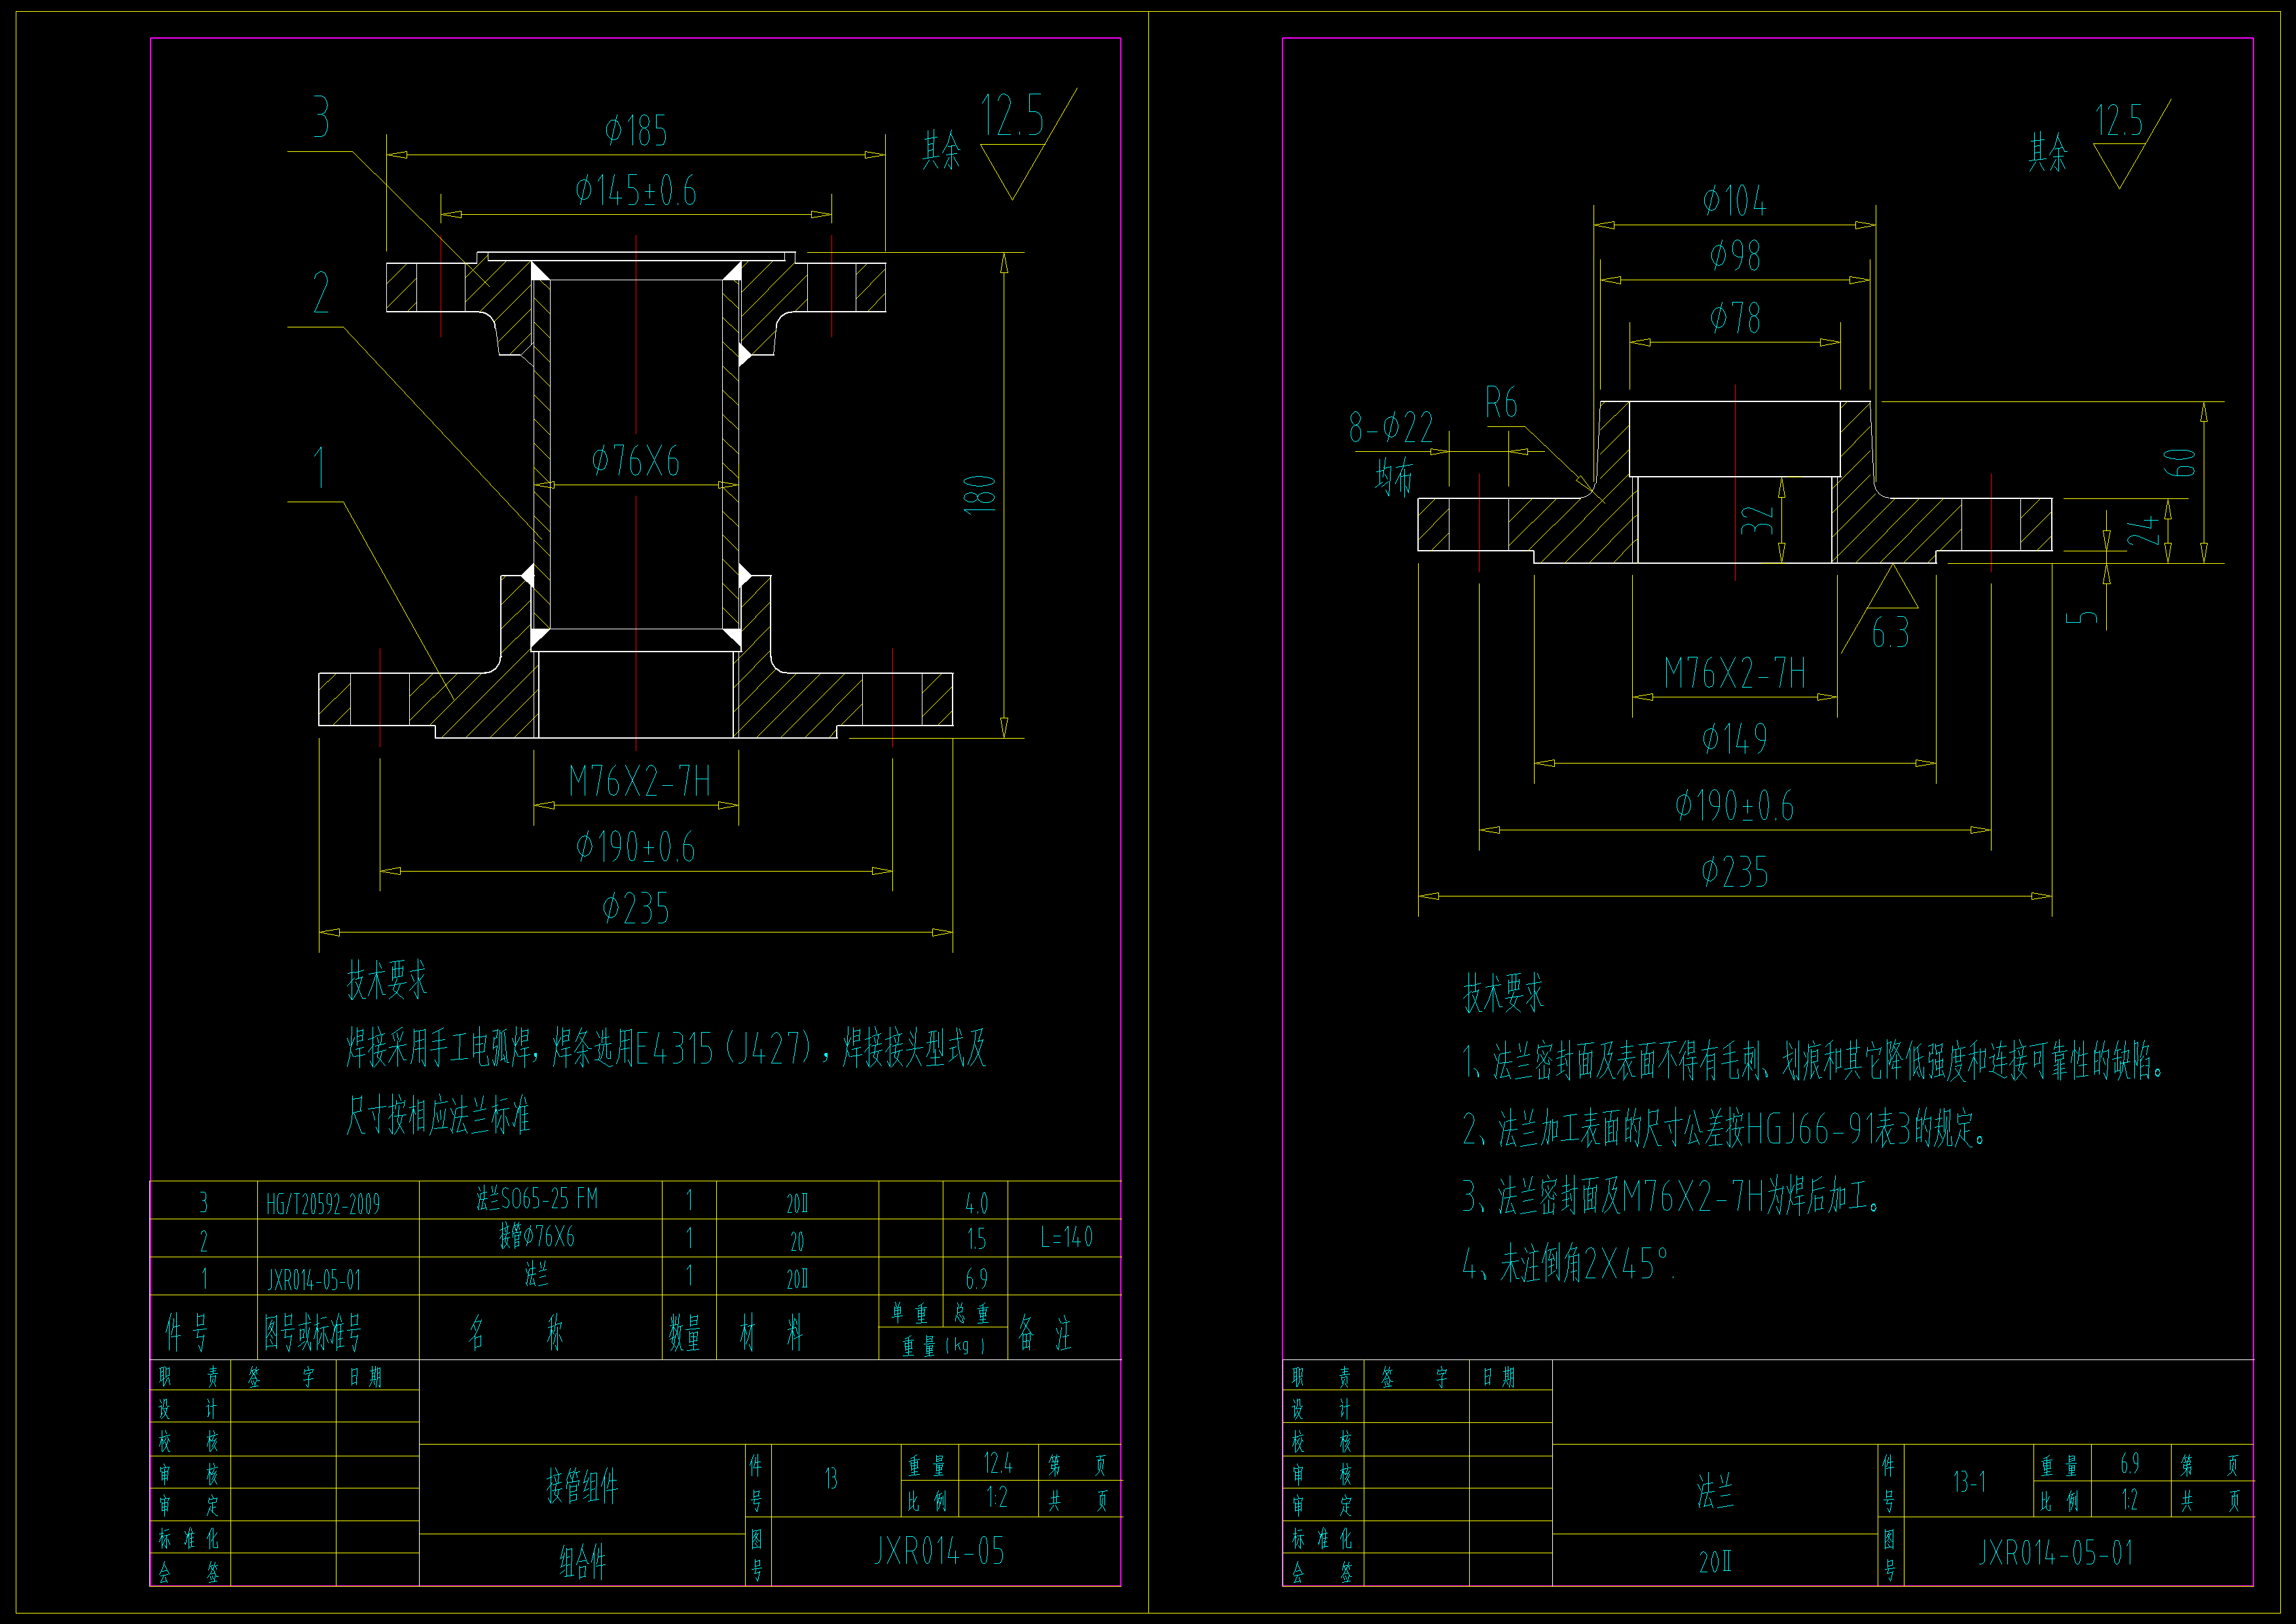Click the "接管Φ76X6" parts list cell

(x=537, y=1237)
